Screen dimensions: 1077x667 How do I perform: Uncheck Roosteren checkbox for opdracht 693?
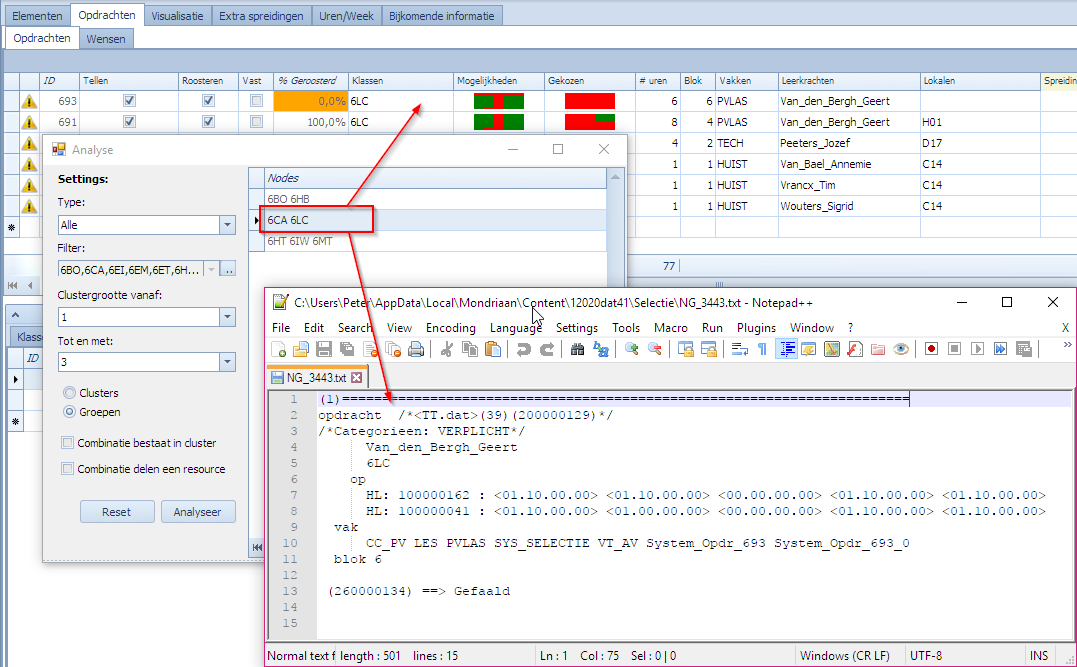(208, 101)
